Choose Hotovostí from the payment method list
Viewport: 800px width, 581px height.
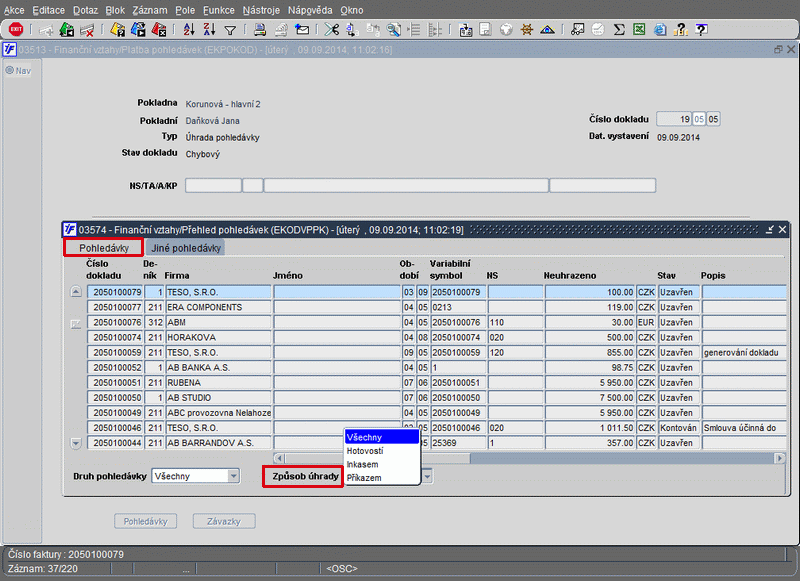point(382,451)
